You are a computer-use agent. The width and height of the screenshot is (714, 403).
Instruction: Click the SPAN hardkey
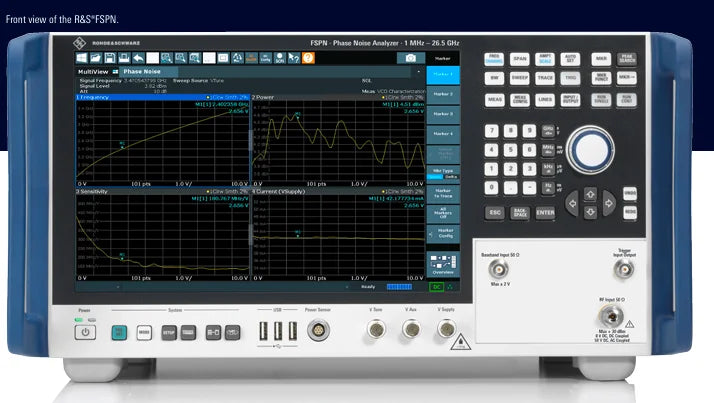point(520,59)
